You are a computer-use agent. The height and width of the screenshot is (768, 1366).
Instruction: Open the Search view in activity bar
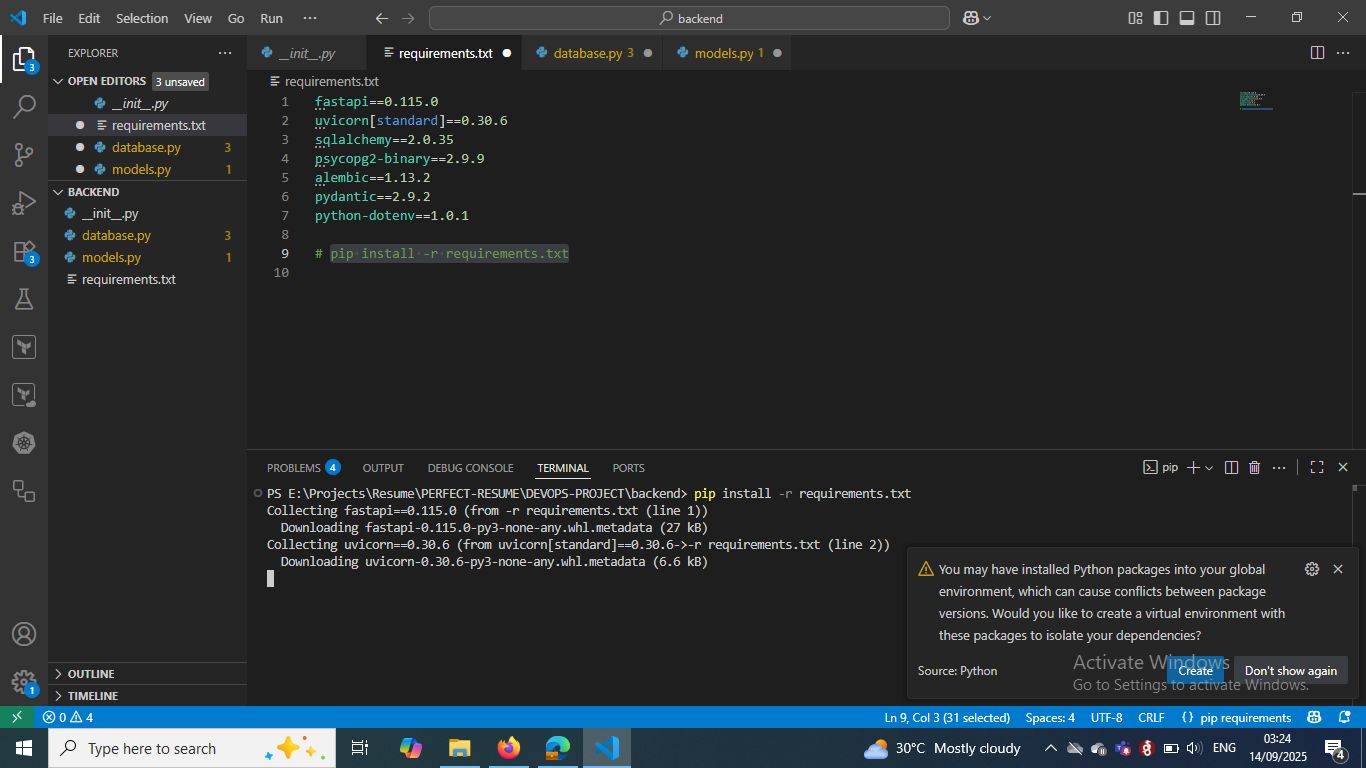click(x=24, y=106)
